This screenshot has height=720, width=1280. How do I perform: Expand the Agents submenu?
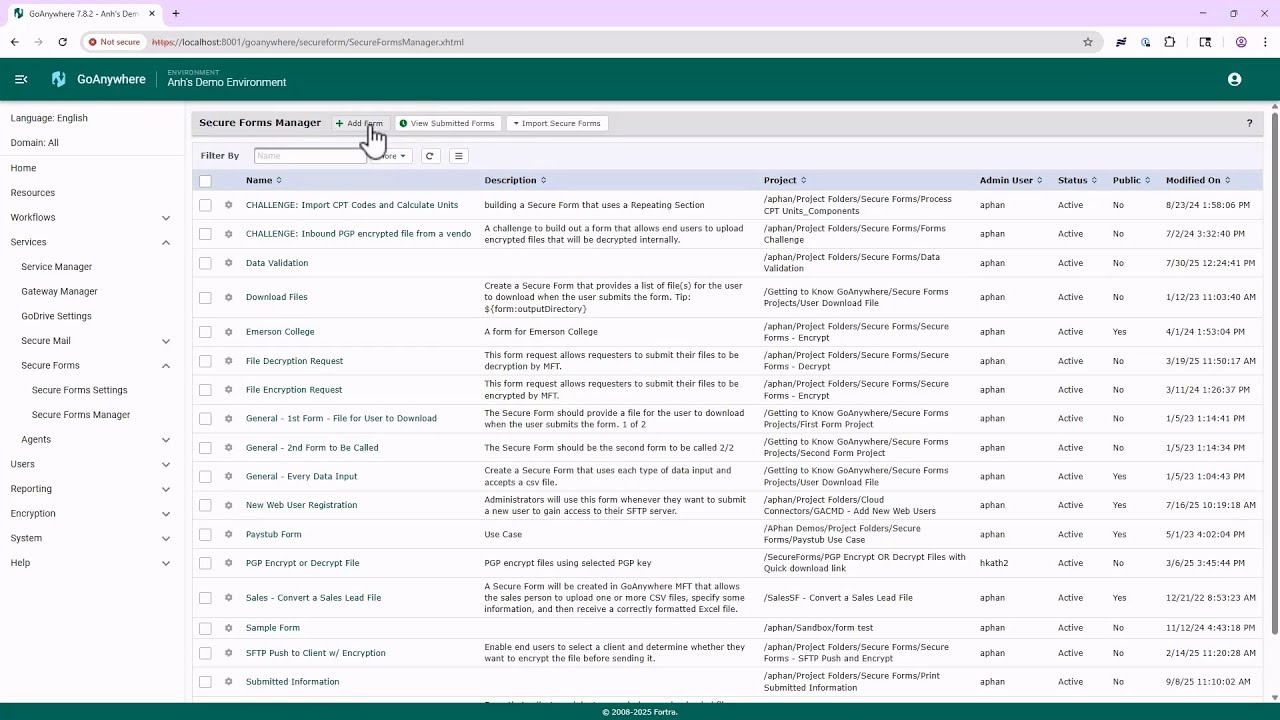(x=166, y=440)
